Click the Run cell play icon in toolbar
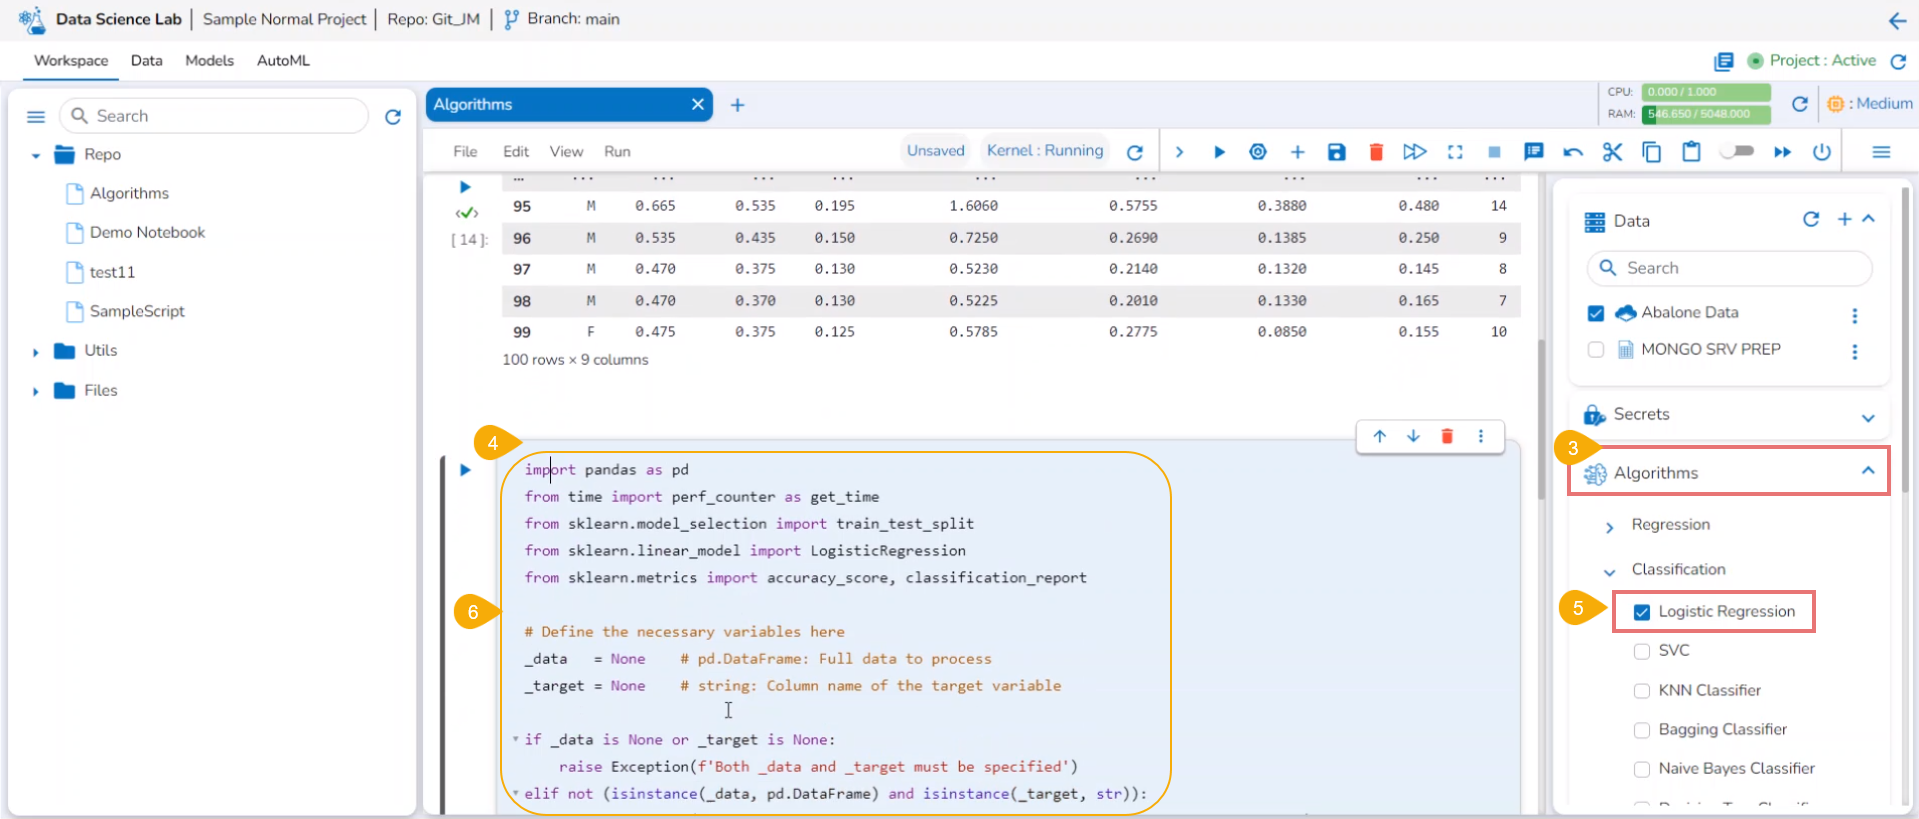1919x819 pixels. [1219, 152]
